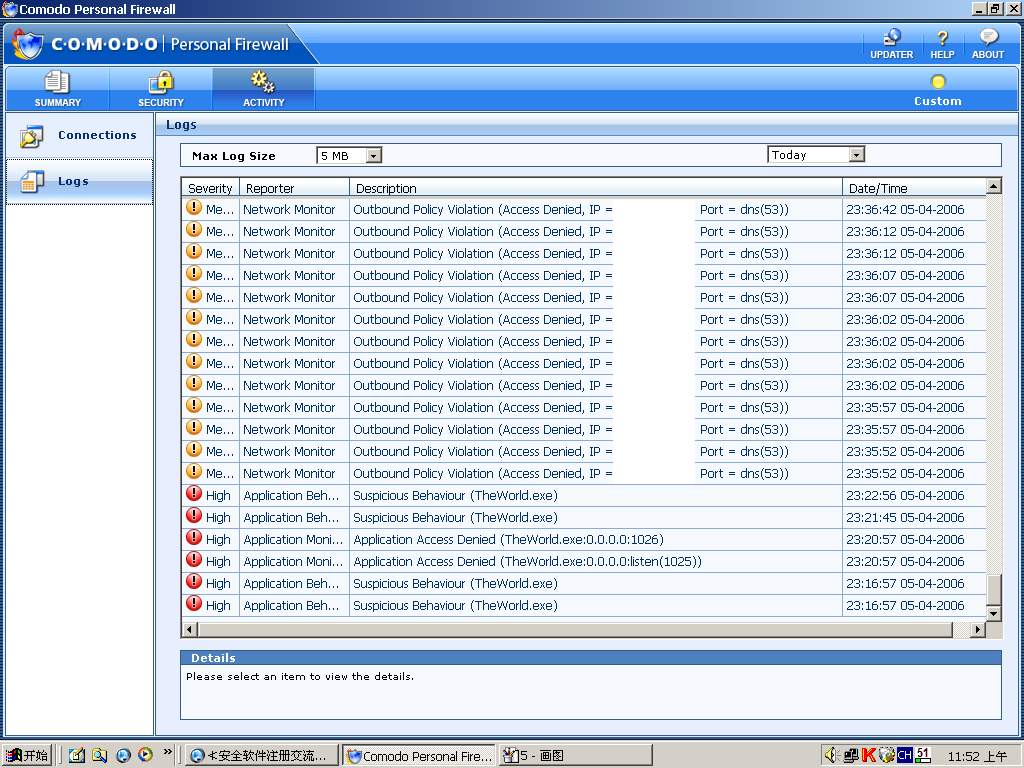Viewport: 1024px width, 768px height.
Task: Open the Help question mark icon
Action: coord(942,38)
